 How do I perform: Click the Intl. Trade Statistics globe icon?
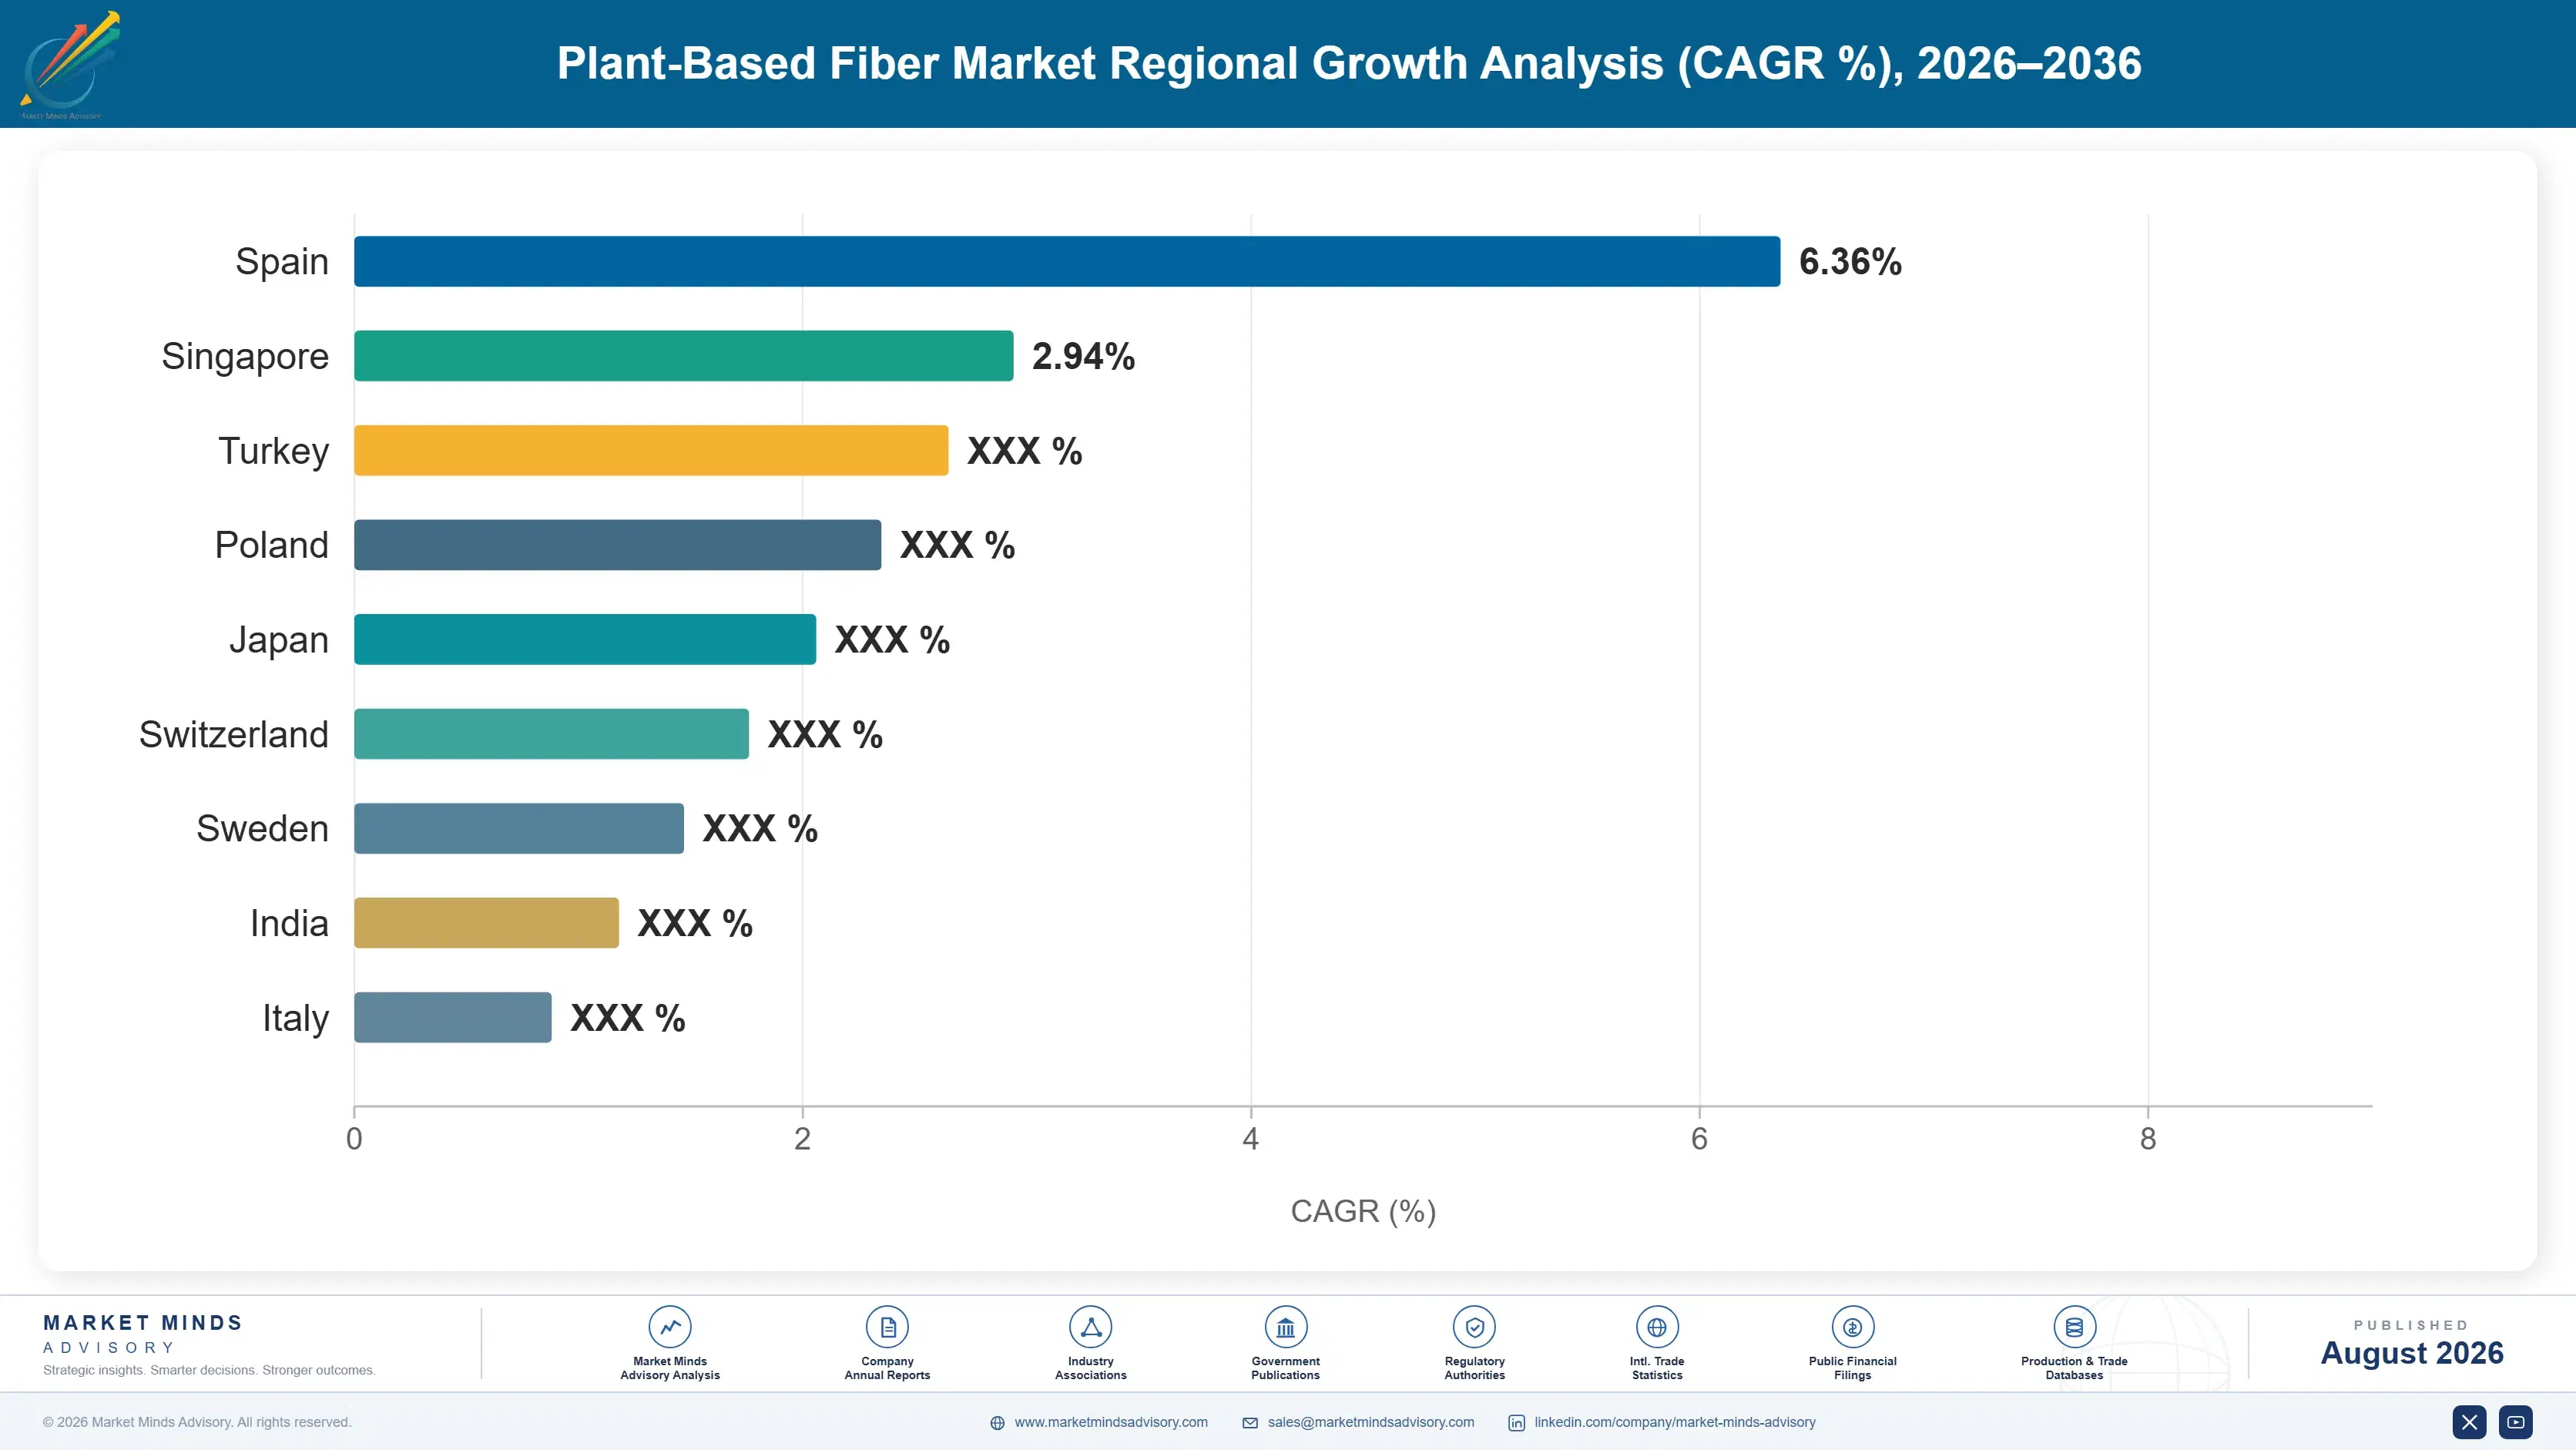point(1657,1327)
